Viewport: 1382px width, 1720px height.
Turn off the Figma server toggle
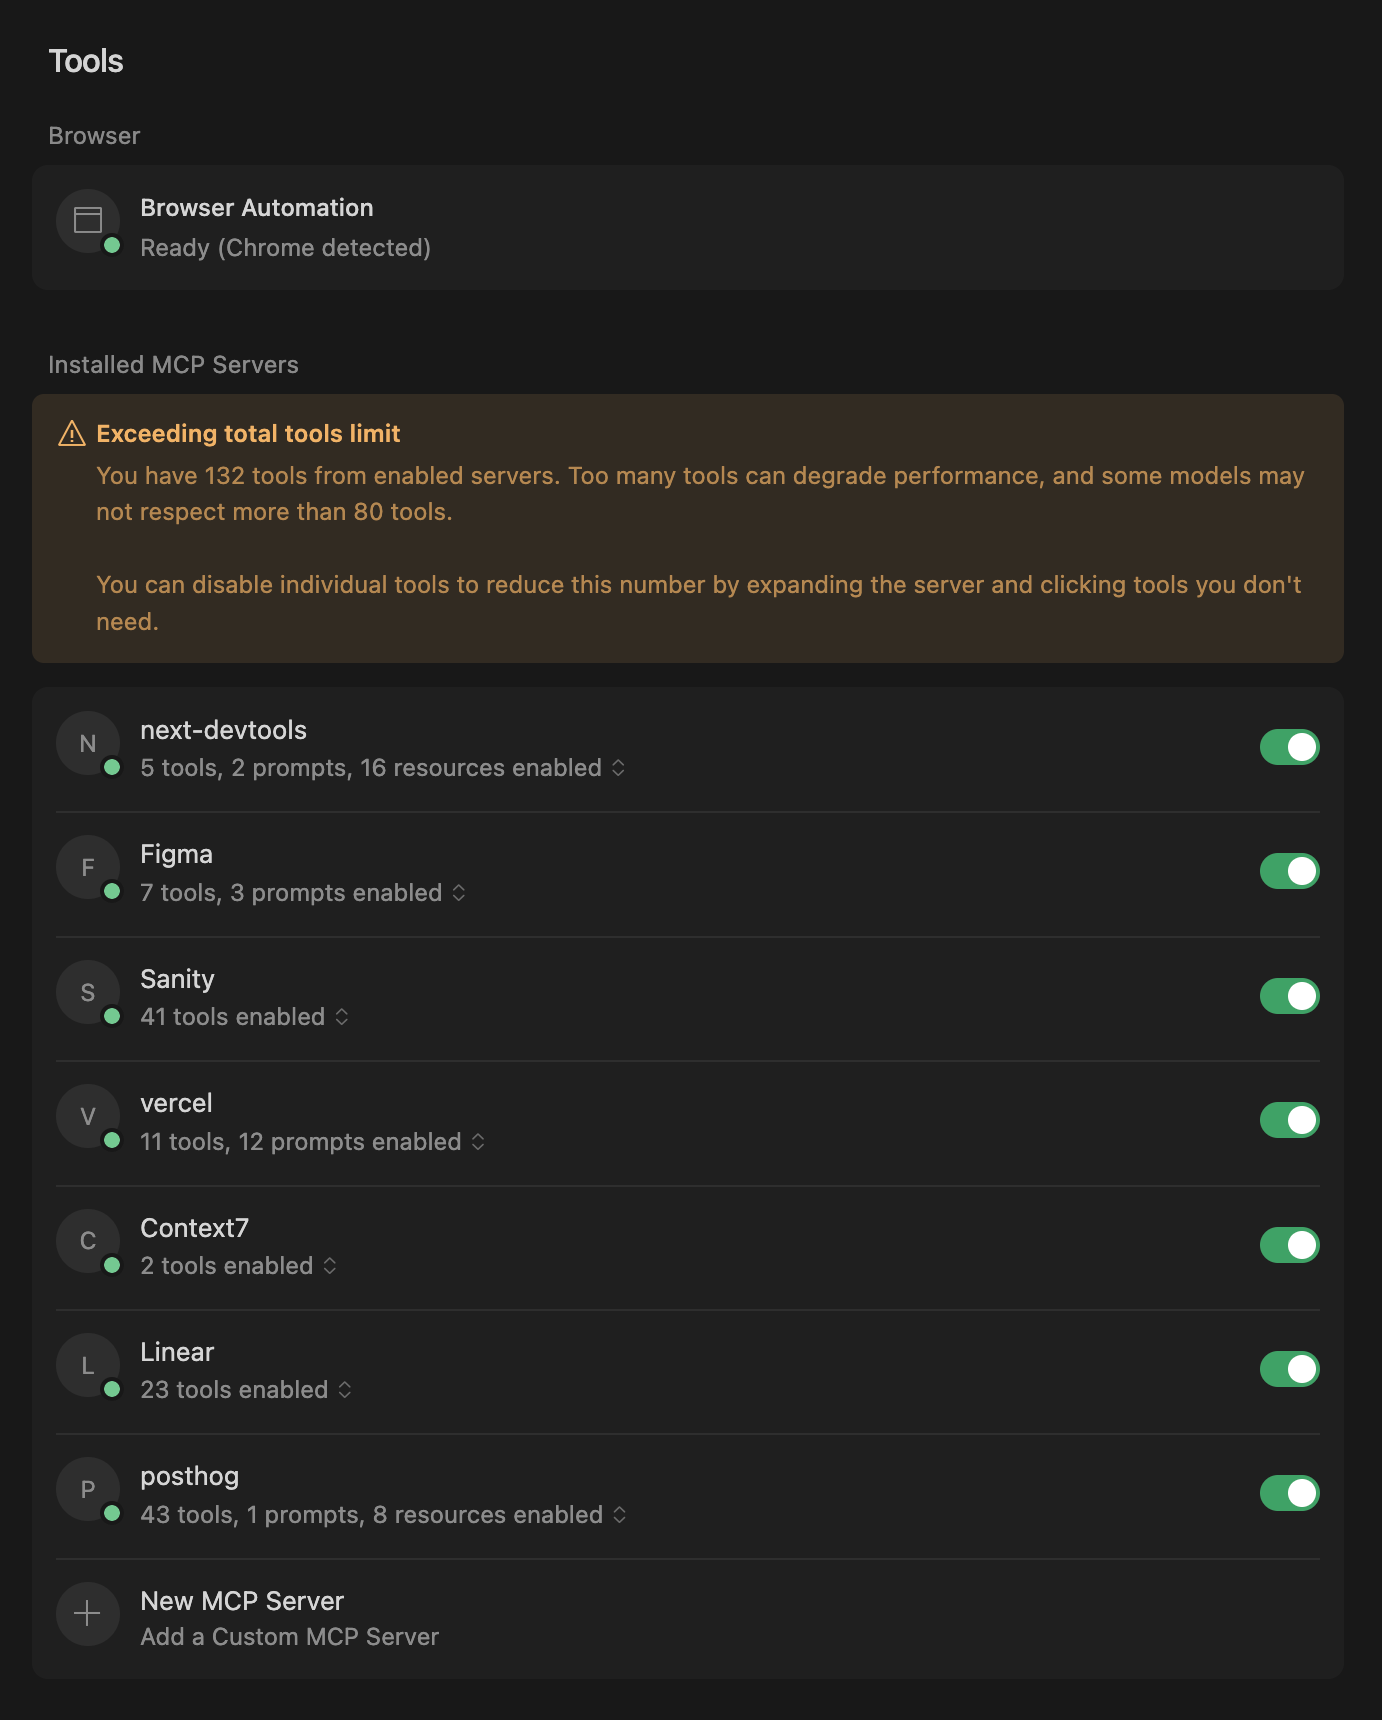tap(1289, 871)
